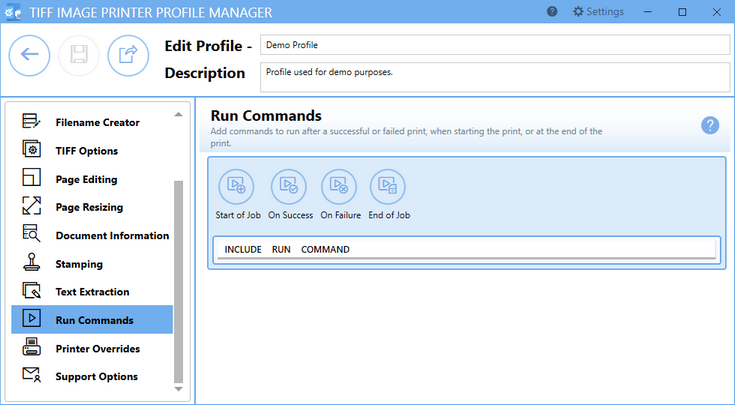Select the Run Commands label in sidebar
735x405 pixels.
94,320
